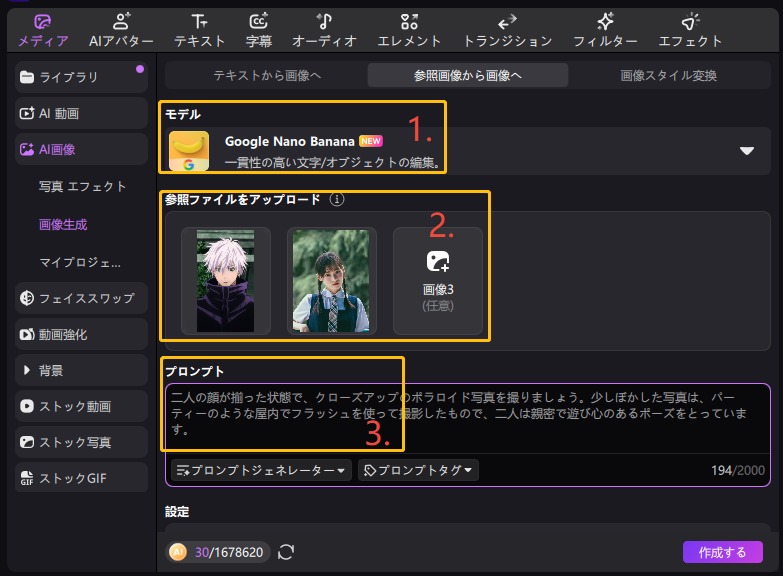783x576 pixels.
Task: Click the ストック写真 stock photo icon
Action: 26,442
